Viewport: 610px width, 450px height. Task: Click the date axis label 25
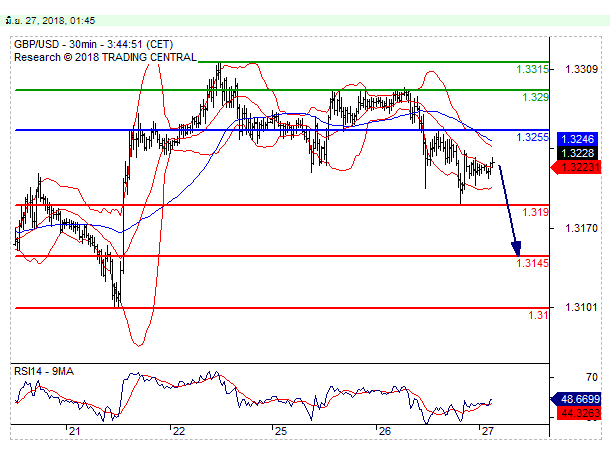click(280, 431)
